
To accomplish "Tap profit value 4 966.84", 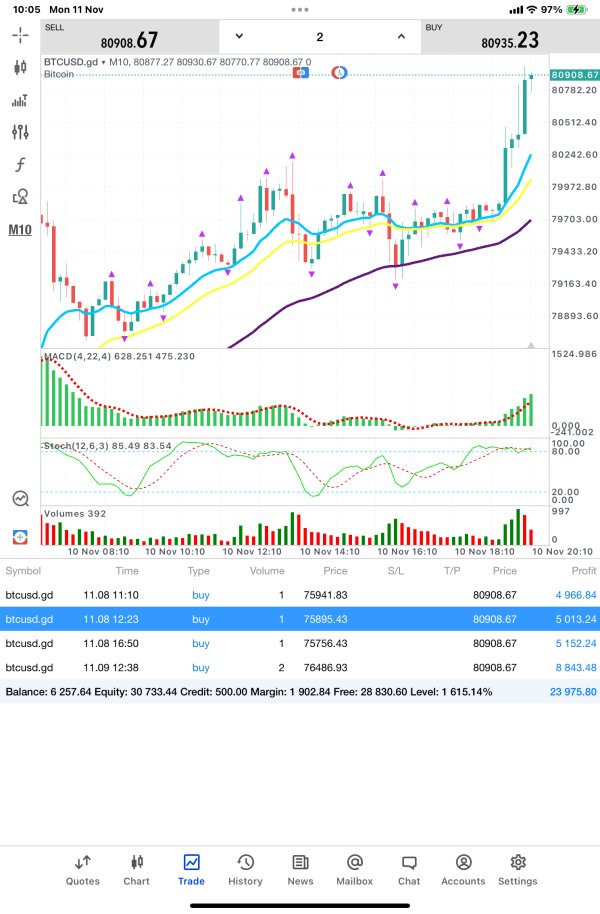I will click(x=576, y=595).
